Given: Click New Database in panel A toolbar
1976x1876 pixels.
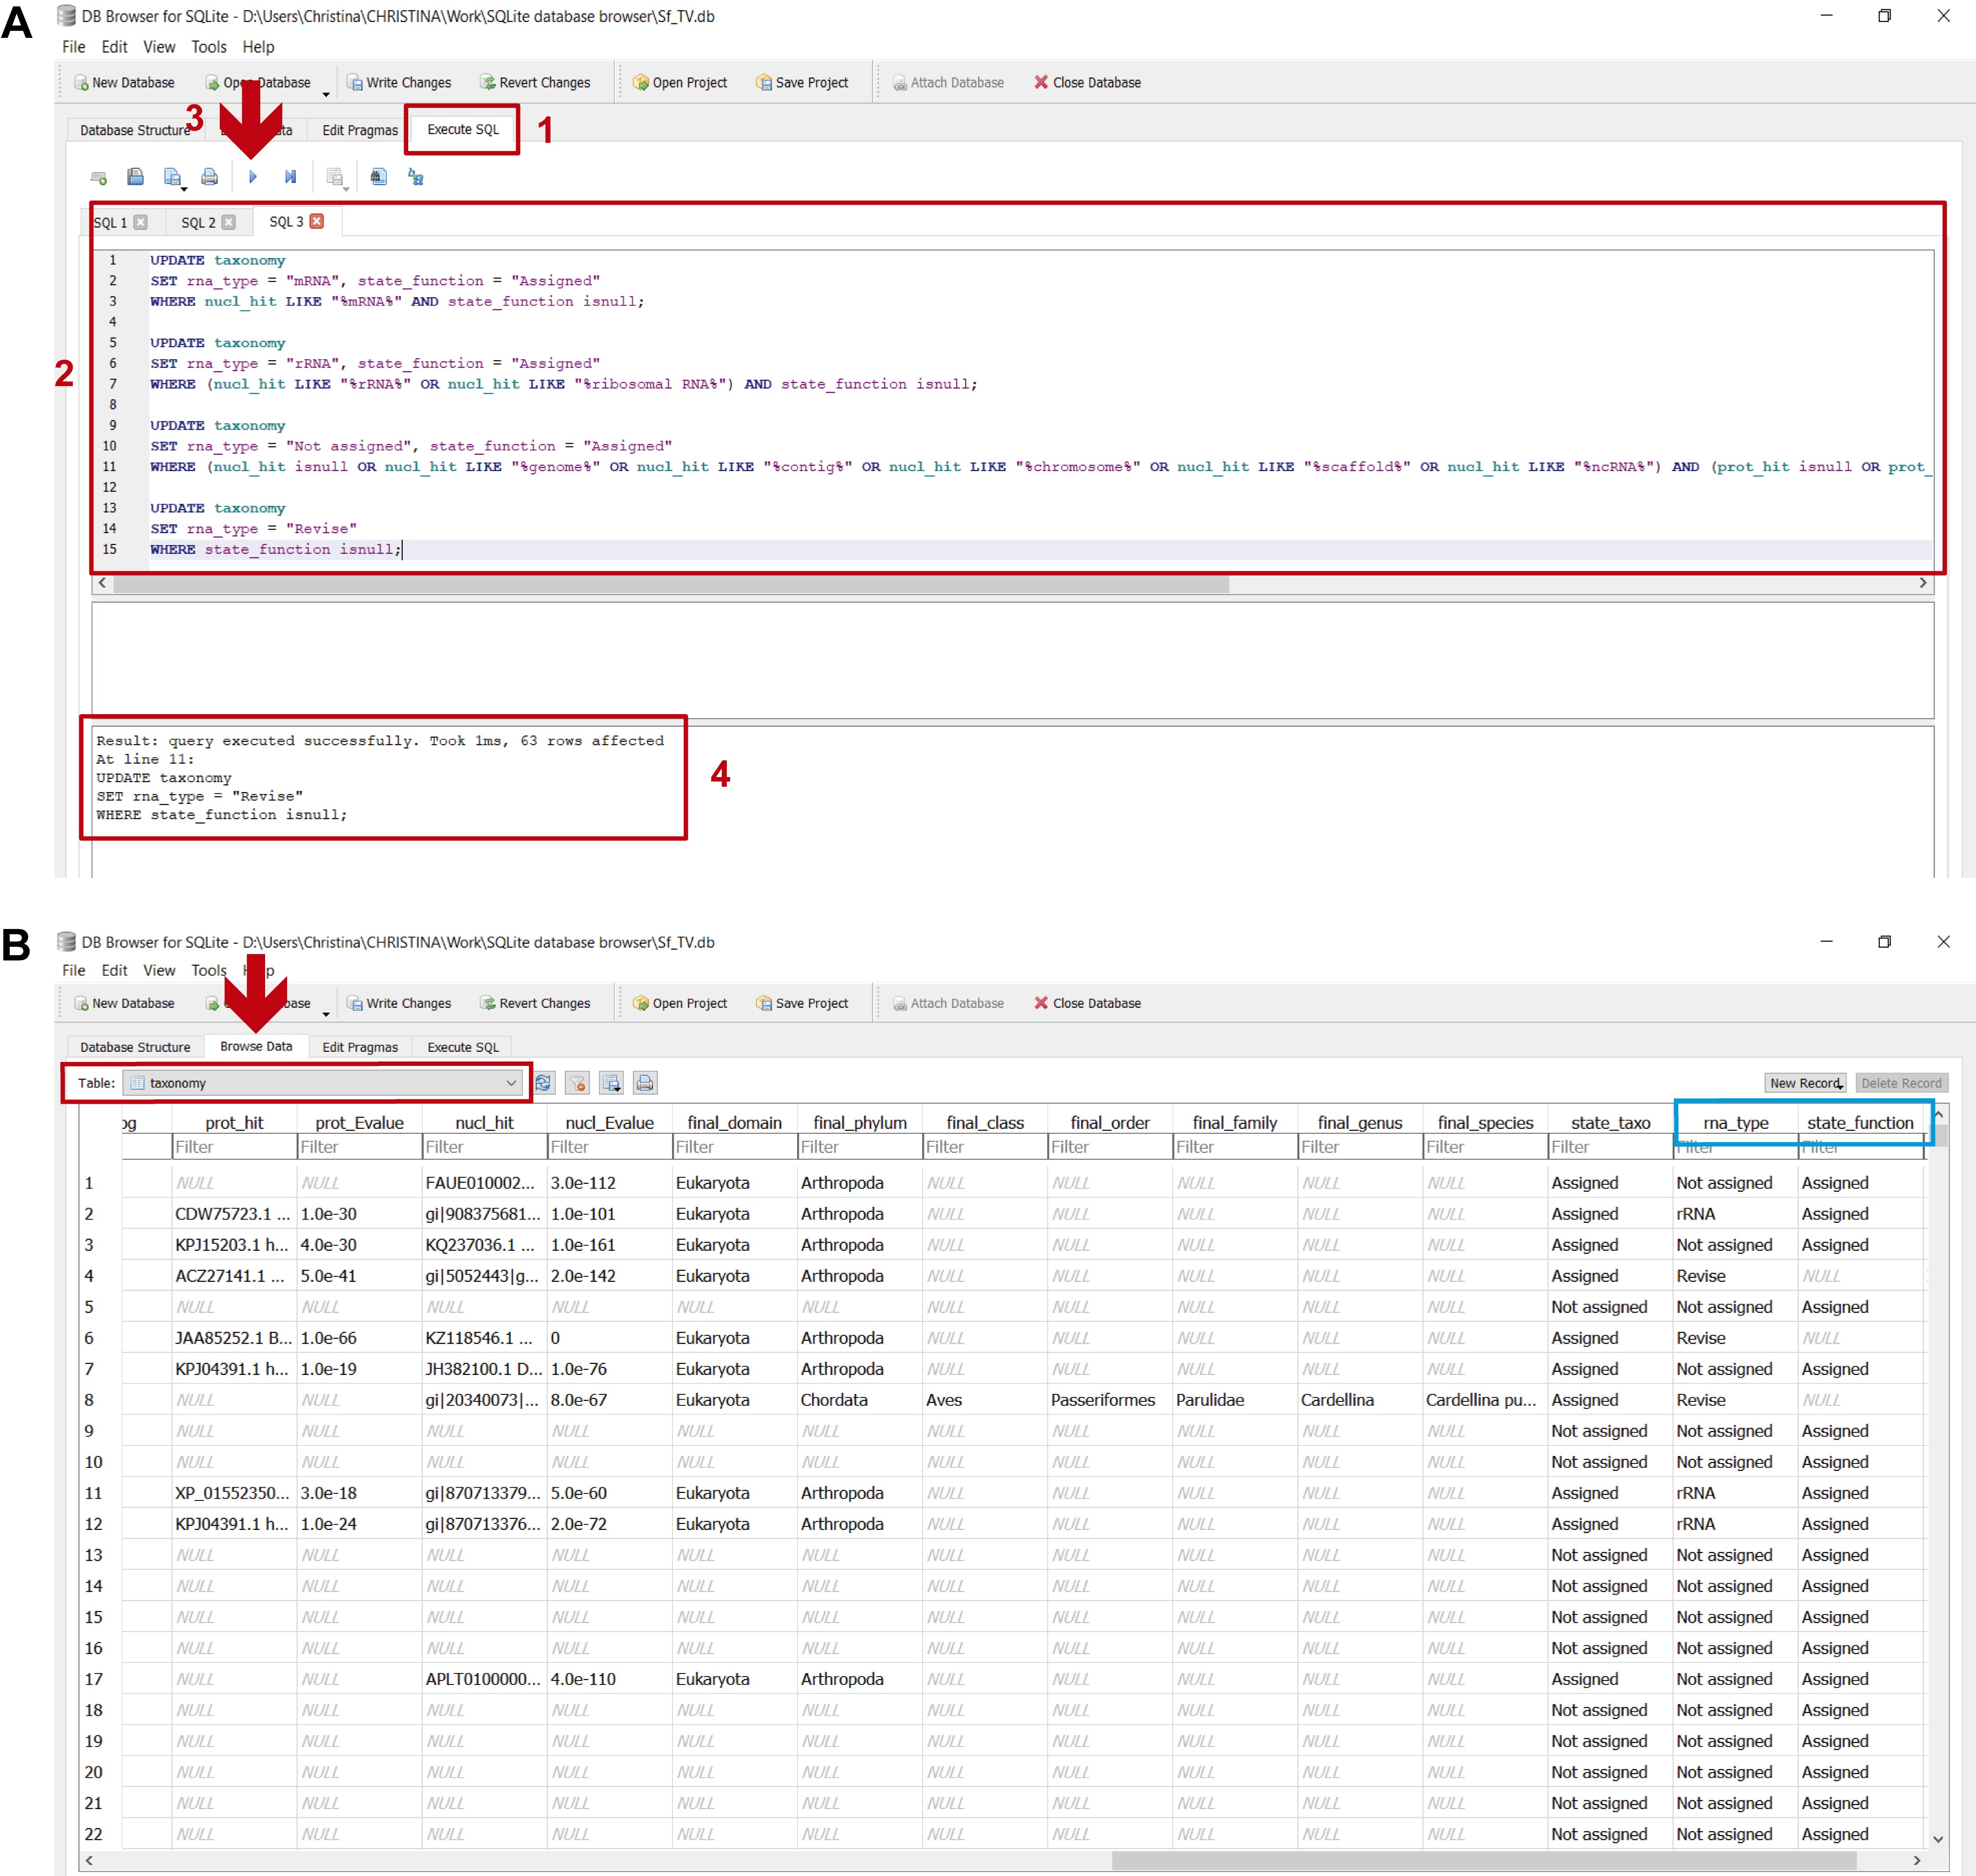Looking at the screenshot, I should tap(124, 83).
